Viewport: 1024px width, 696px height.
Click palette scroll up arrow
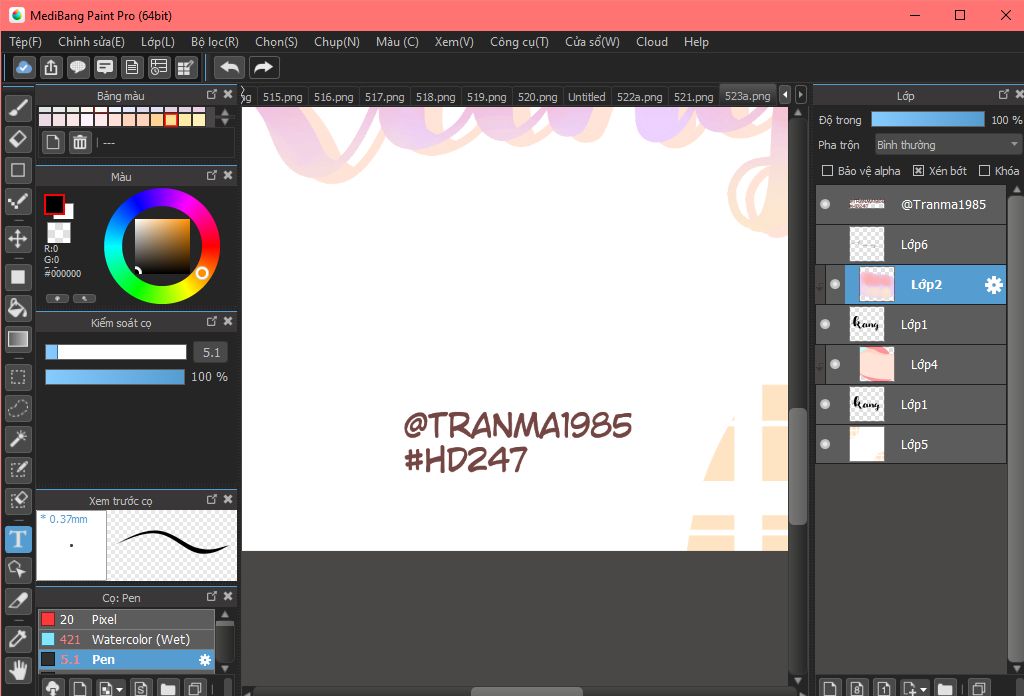[225, 112]
